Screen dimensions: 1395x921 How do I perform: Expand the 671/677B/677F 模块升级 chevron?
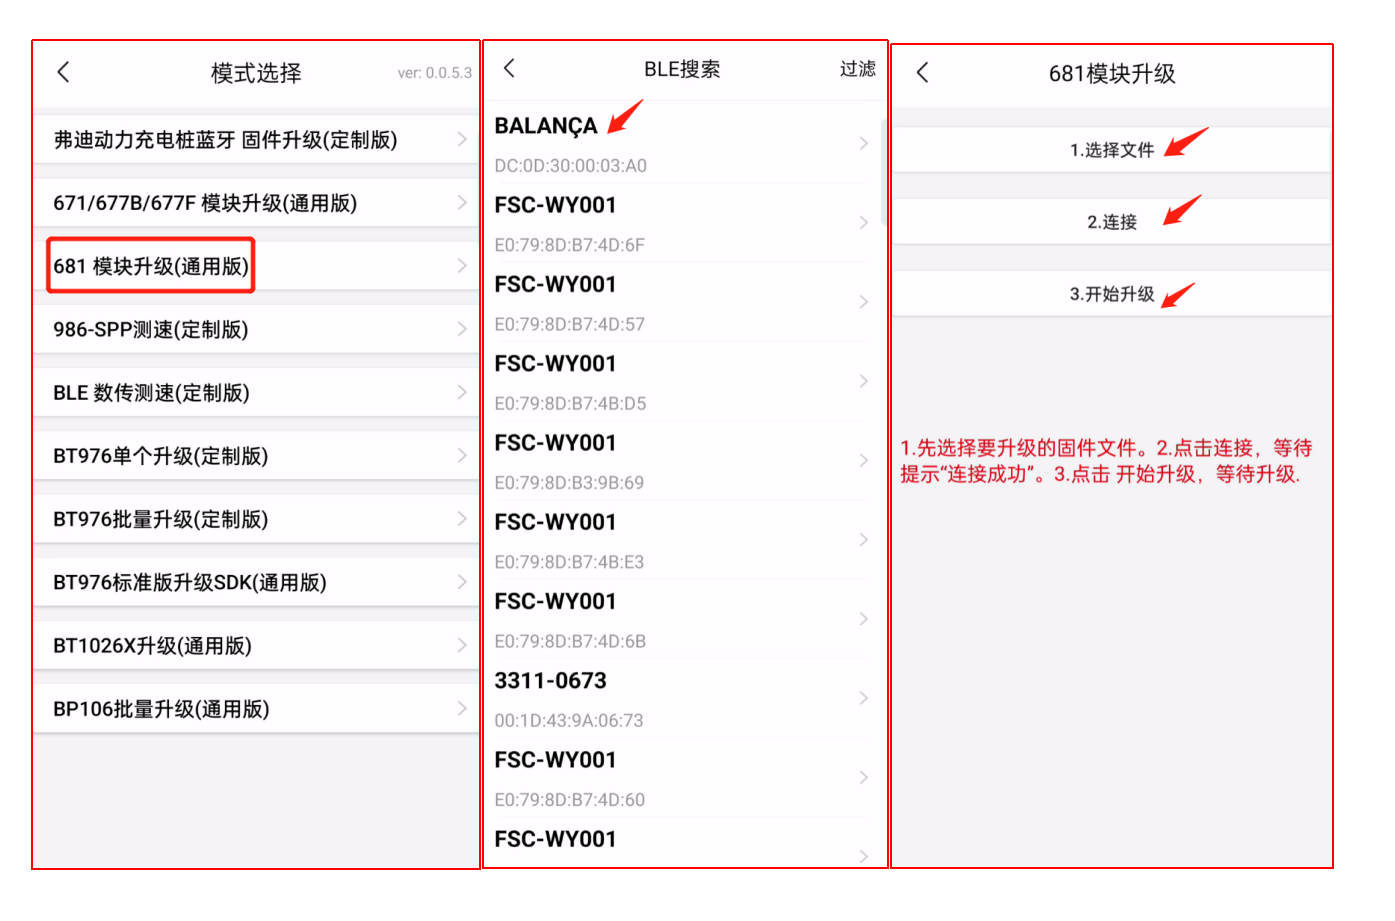point(461,201)
